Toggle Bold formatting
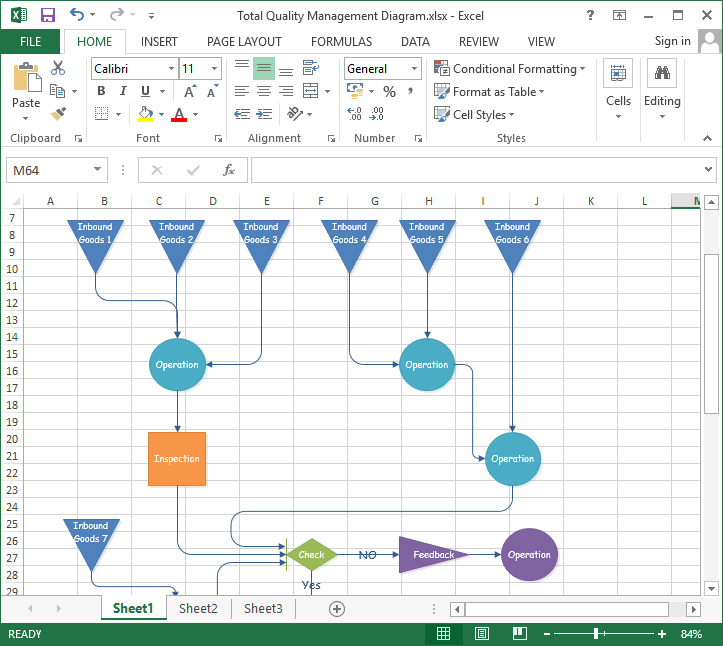The image size is (723, 646). 101,92
